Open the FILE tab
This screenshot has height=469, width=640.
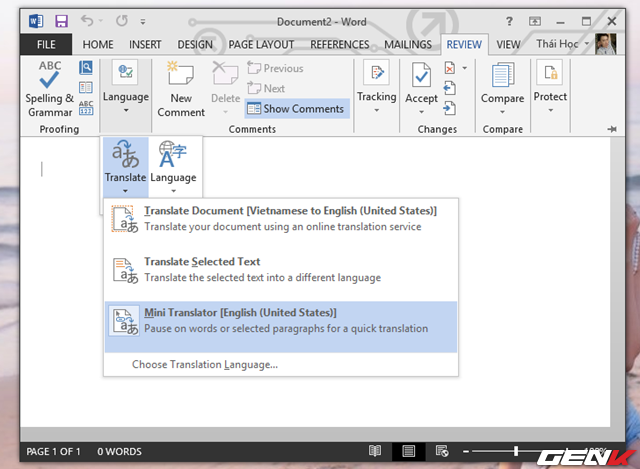pyautogui.click(x=46, y=44)
